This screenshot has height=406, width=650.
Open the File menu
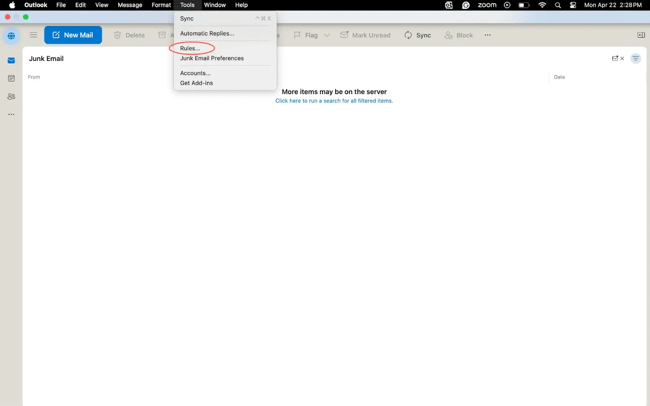pos(61,5)
